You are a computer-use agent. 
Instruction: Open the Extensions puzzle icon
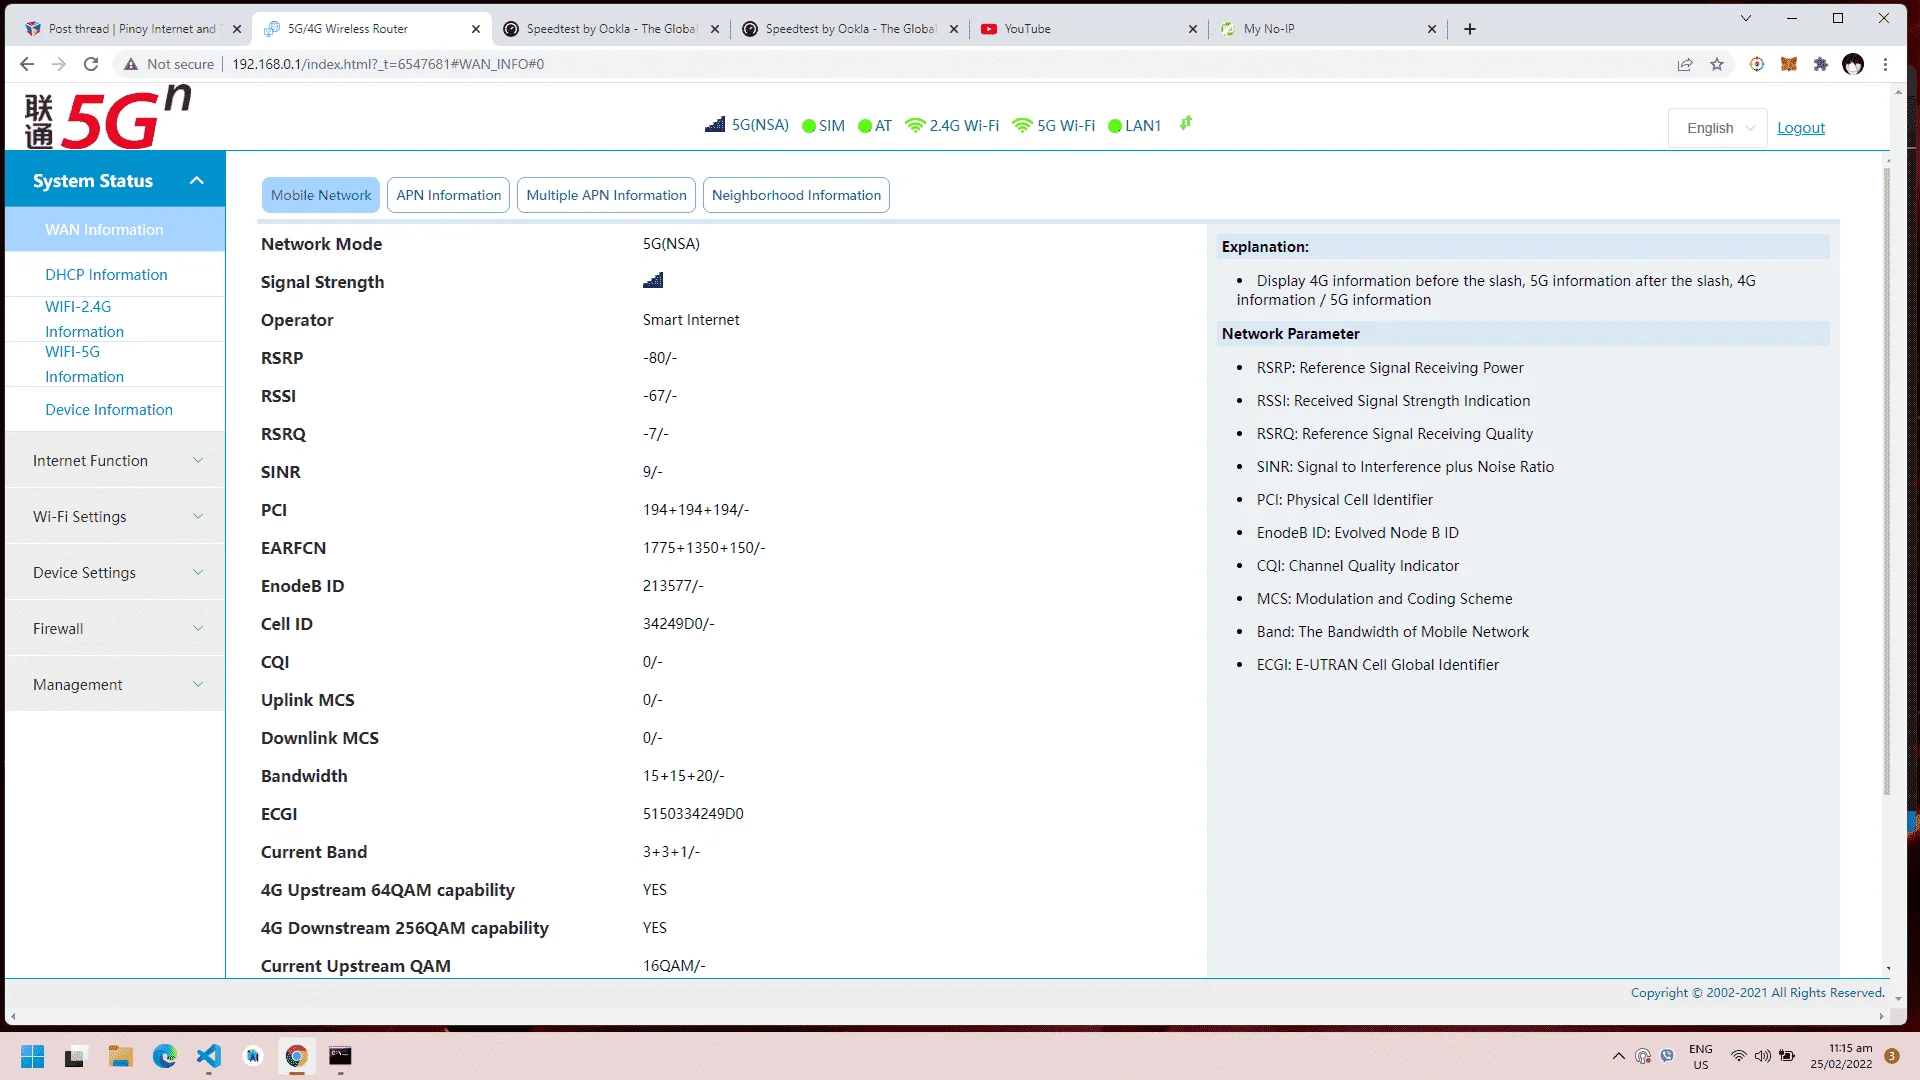pos(1821,64)
